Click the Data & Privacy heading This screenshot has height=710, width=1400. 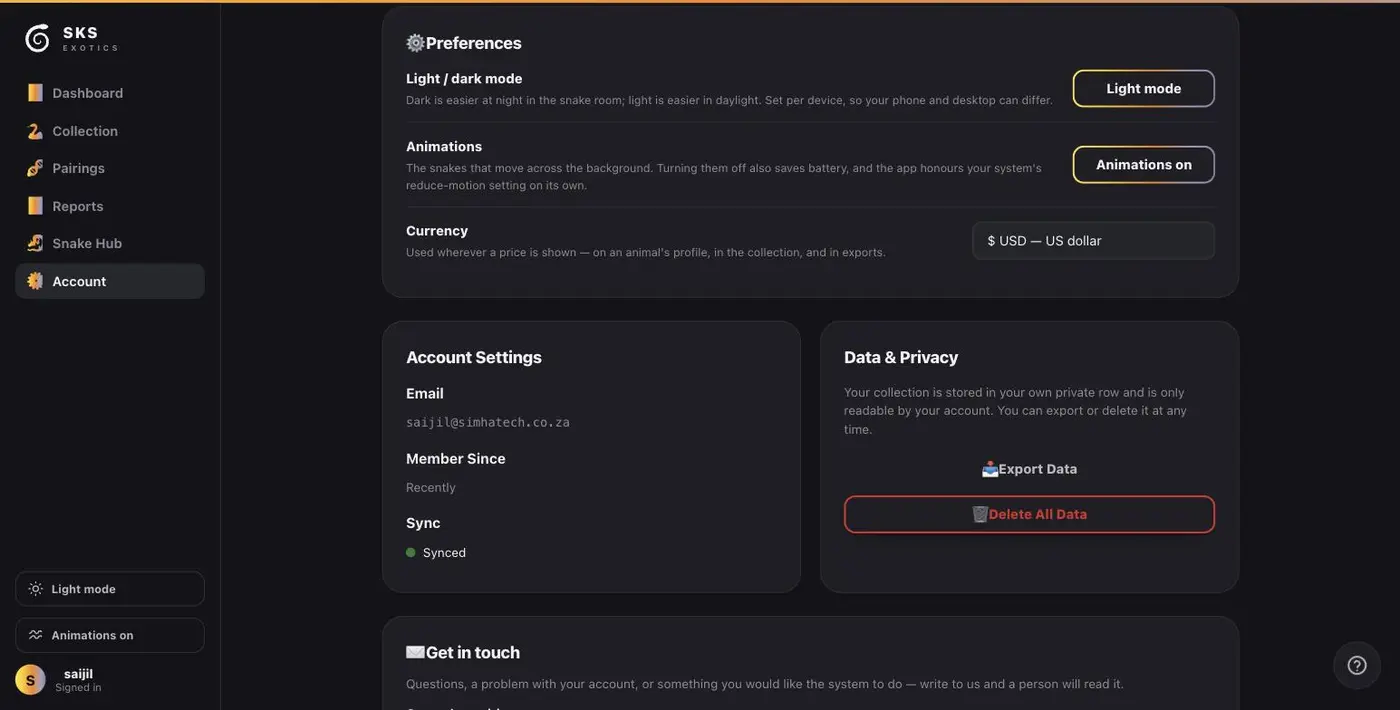coord(901,357)
